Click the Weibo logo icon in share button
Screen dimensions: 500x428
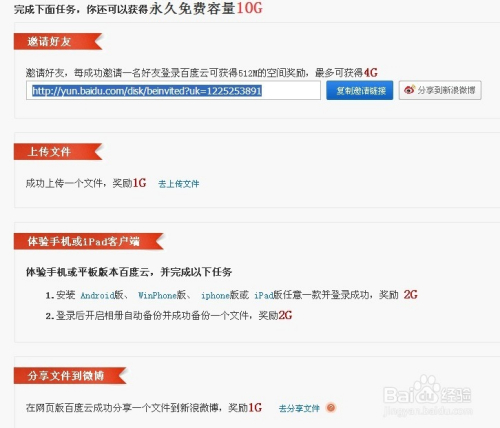coord(409,90)
